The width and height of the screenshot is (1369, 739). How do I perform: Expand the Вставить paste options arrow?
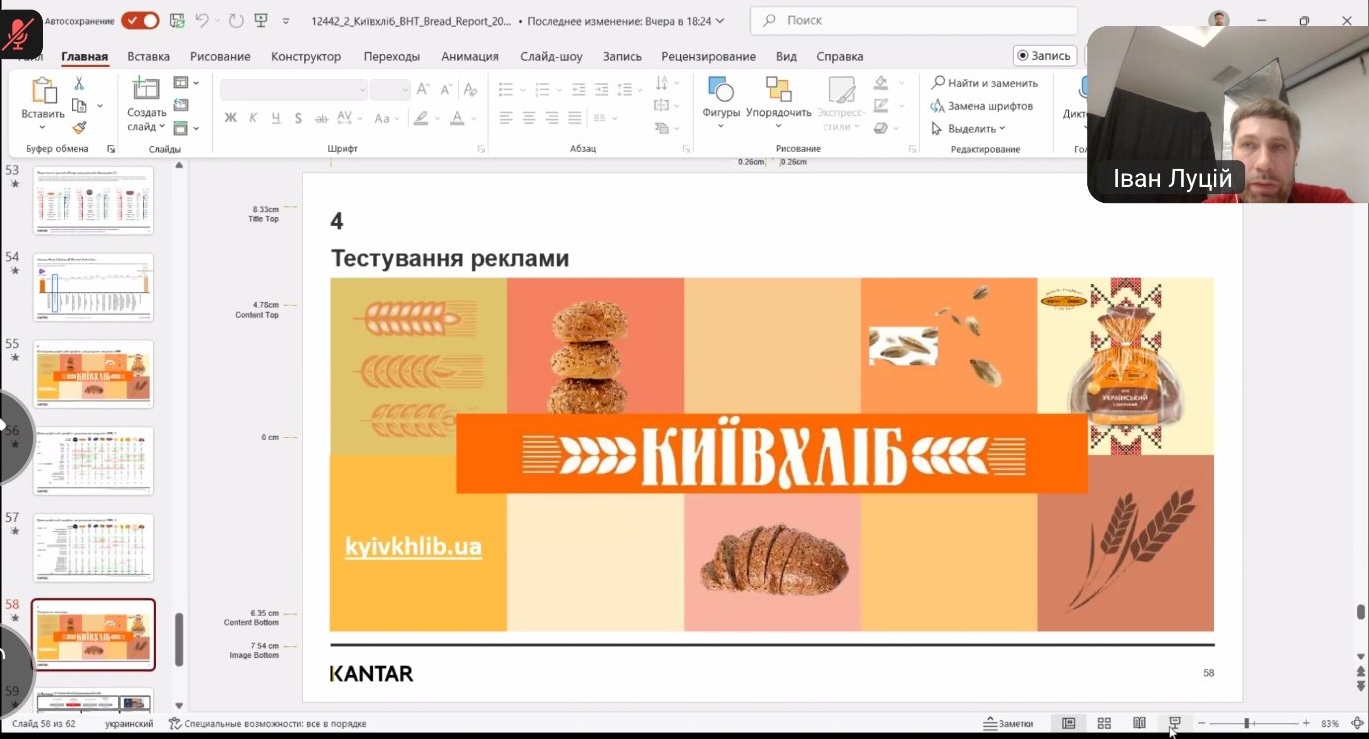point(43,127)
